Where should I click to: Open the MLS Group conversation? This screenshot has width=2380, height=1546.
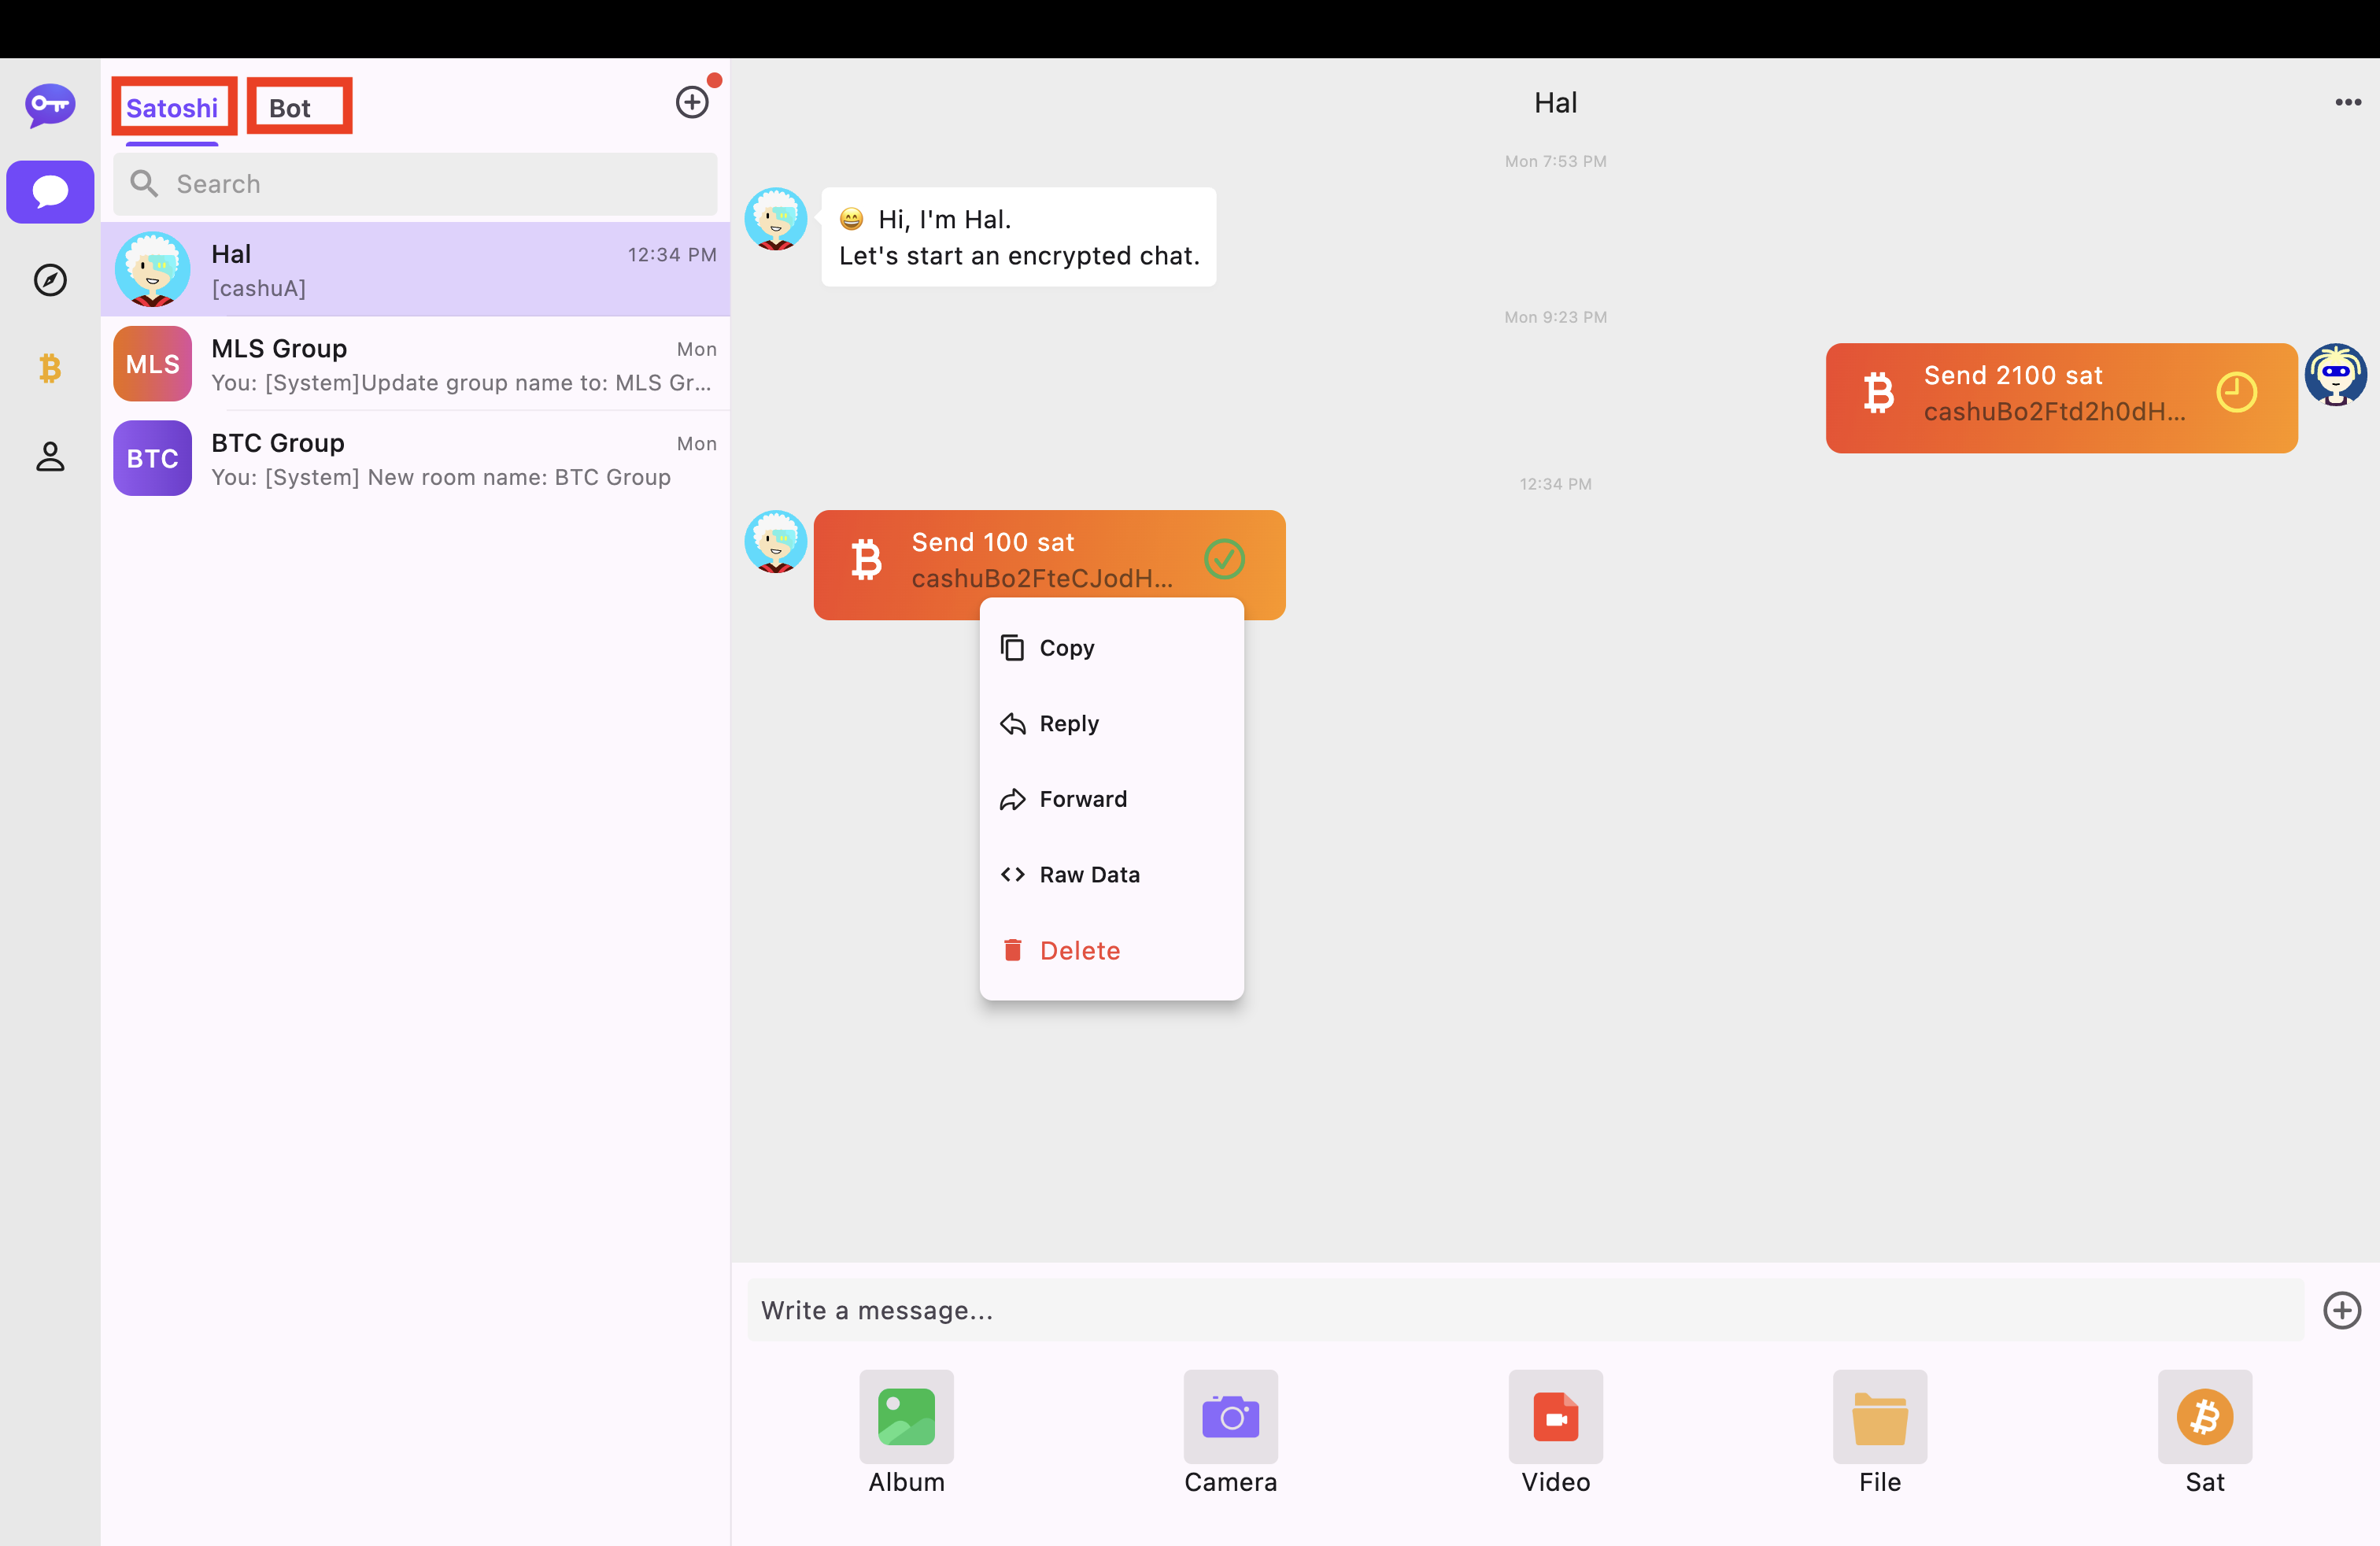(x=415, y=364)
